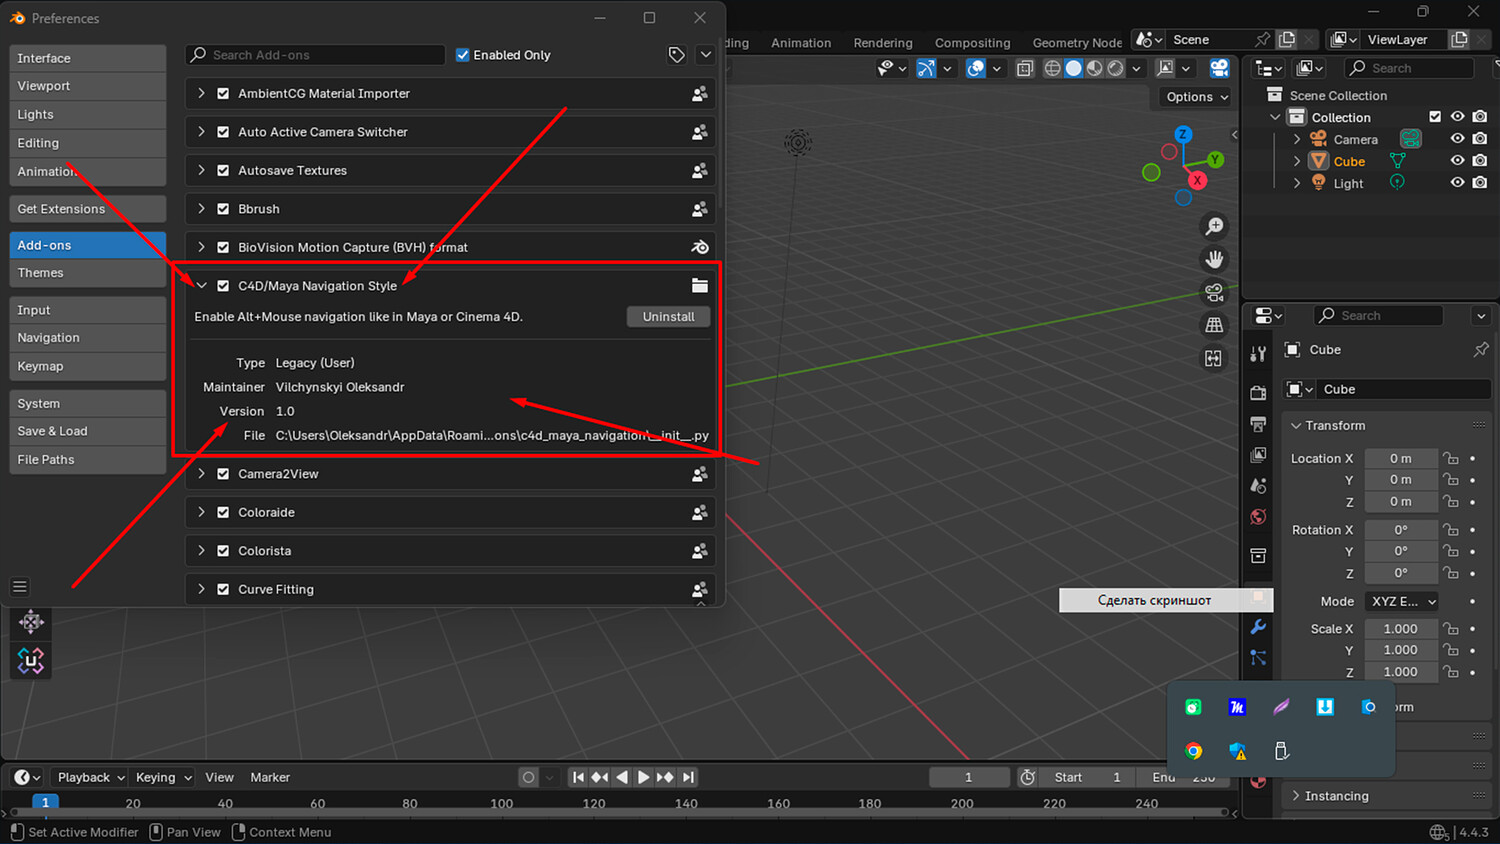Click the pan view hand icon
The width and height of the screenshot is (1500, 844).
[1214, 259]
